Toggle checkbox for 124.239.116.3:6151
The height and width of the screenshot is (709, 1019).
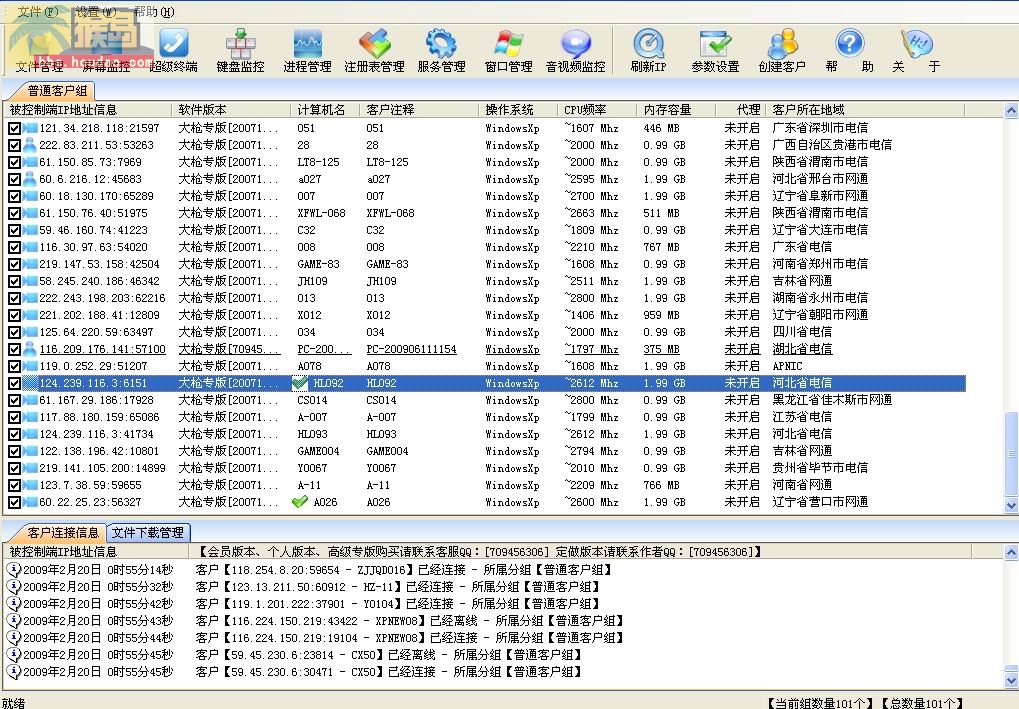[14, 383]
